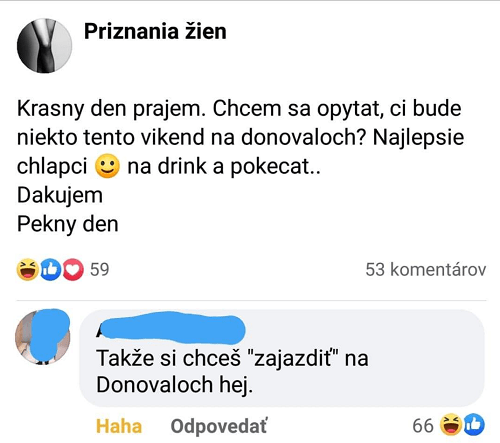Click Odpovedať to reply to the comment
Viewport: 500px width, 443px height.
pos(219,426)
